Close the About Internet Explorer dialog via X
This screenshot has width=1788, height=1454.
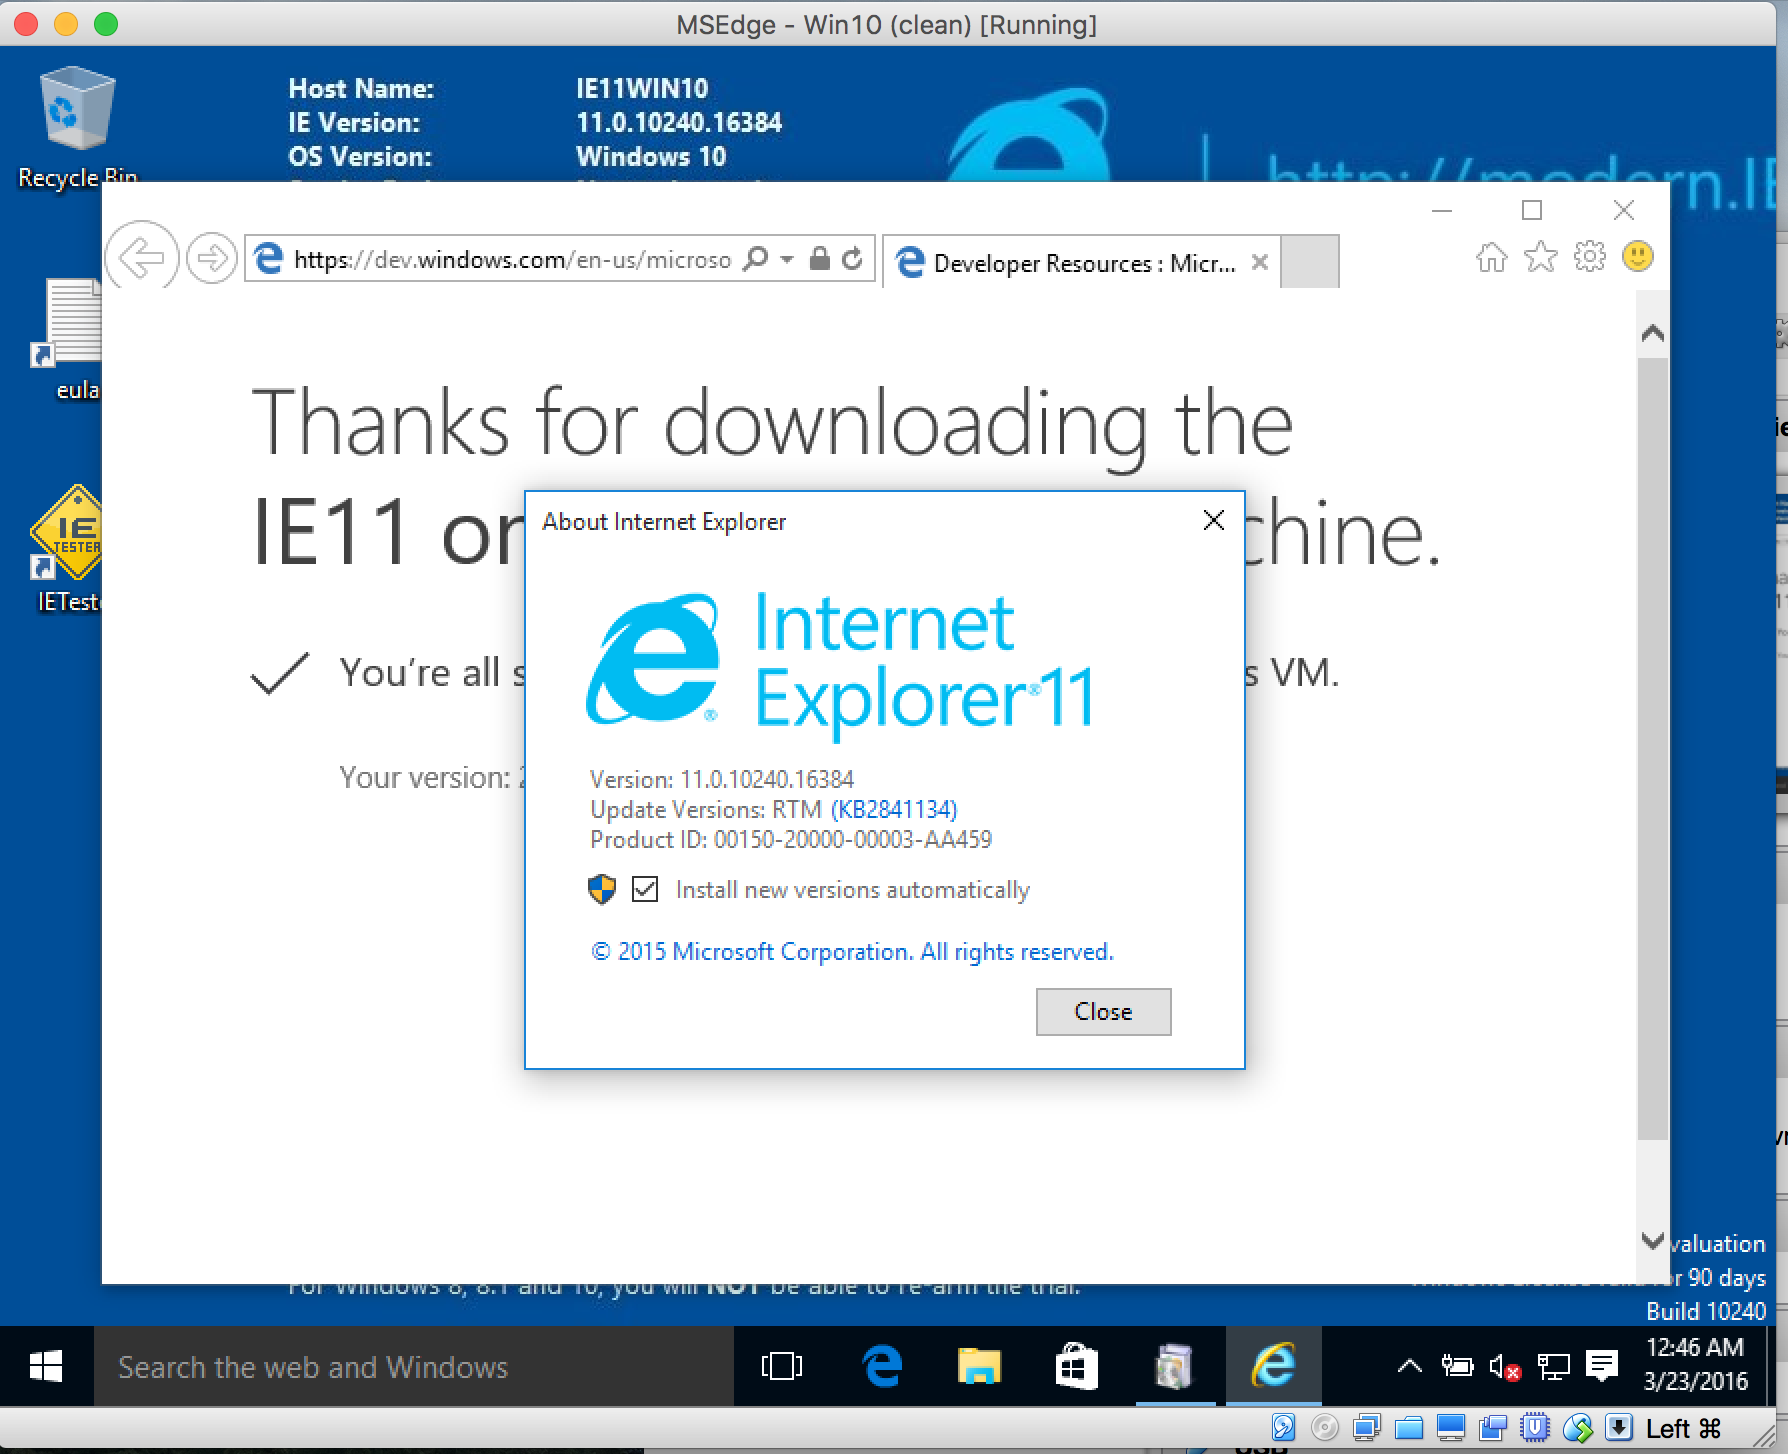(x=1213, y=520)
